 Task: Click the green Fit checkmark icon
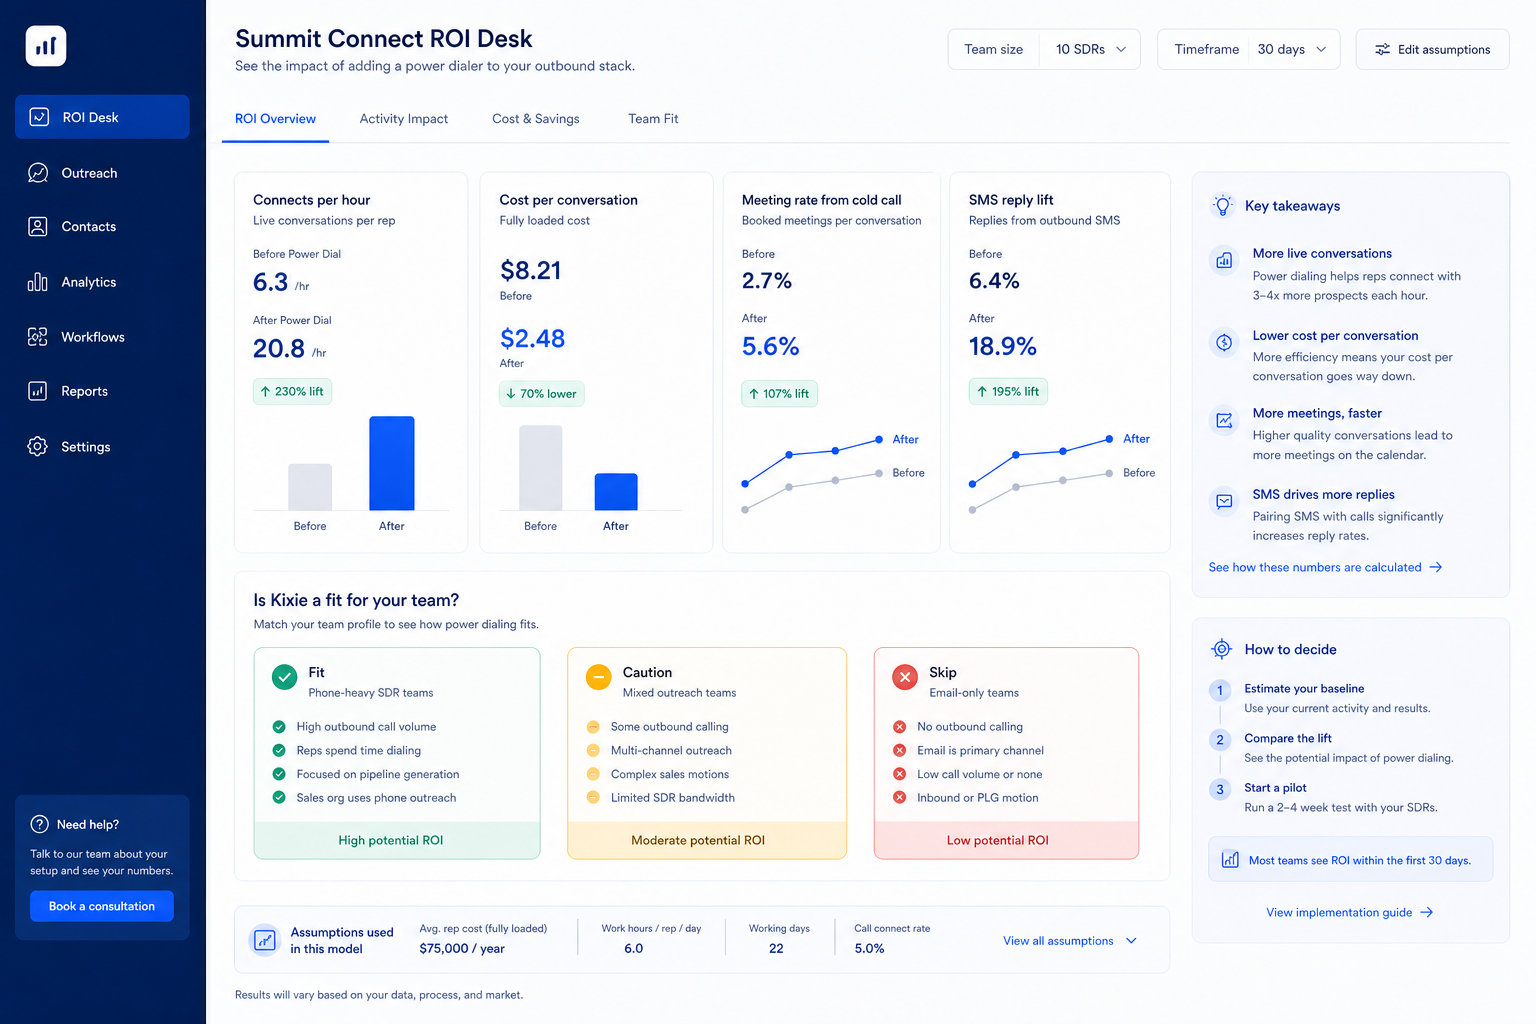click(285, 677)
